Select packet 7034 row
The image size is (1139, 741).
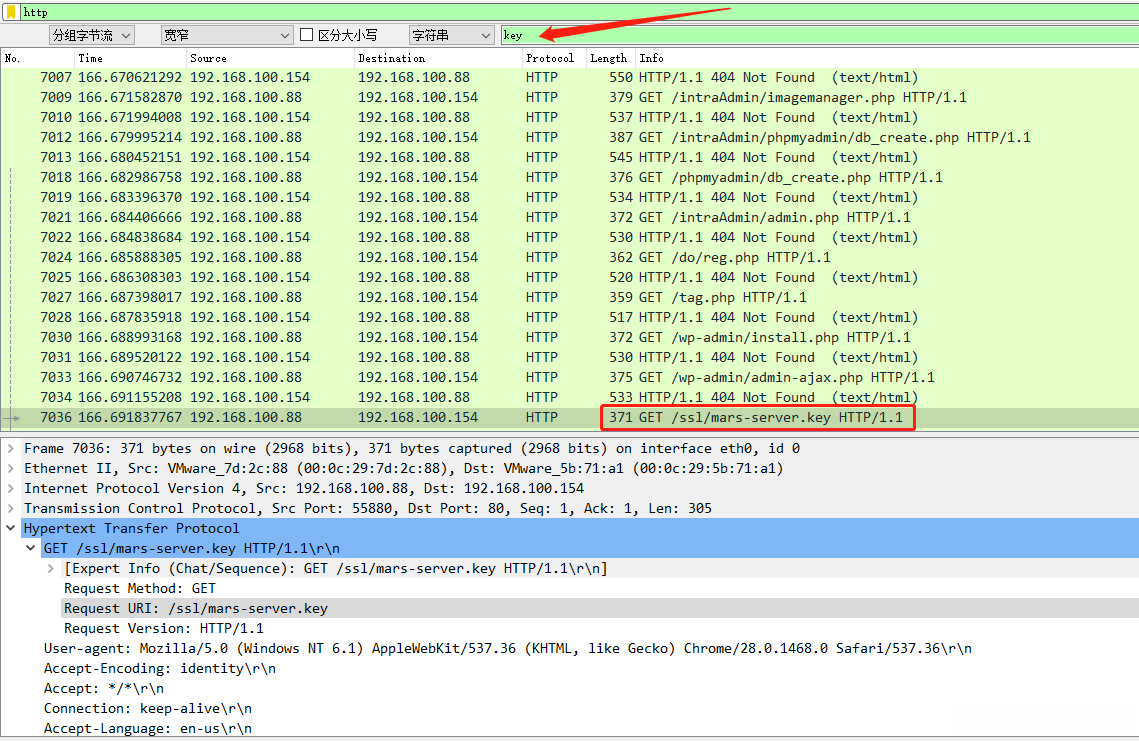coord(570,397)
